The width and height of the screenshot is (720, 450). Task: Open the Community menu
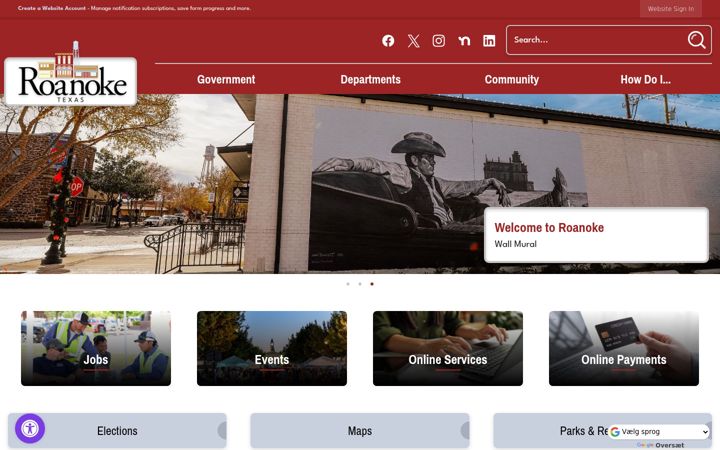click(512, 79)
